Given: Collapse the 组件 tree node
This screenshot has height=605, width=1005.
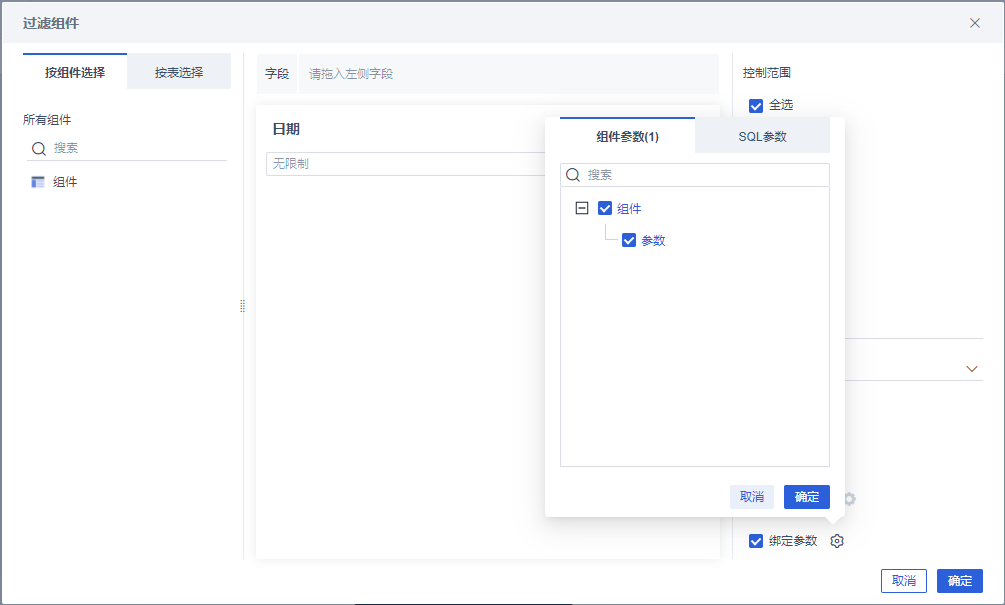Looking at the screenshot, I should coord(582,209).
